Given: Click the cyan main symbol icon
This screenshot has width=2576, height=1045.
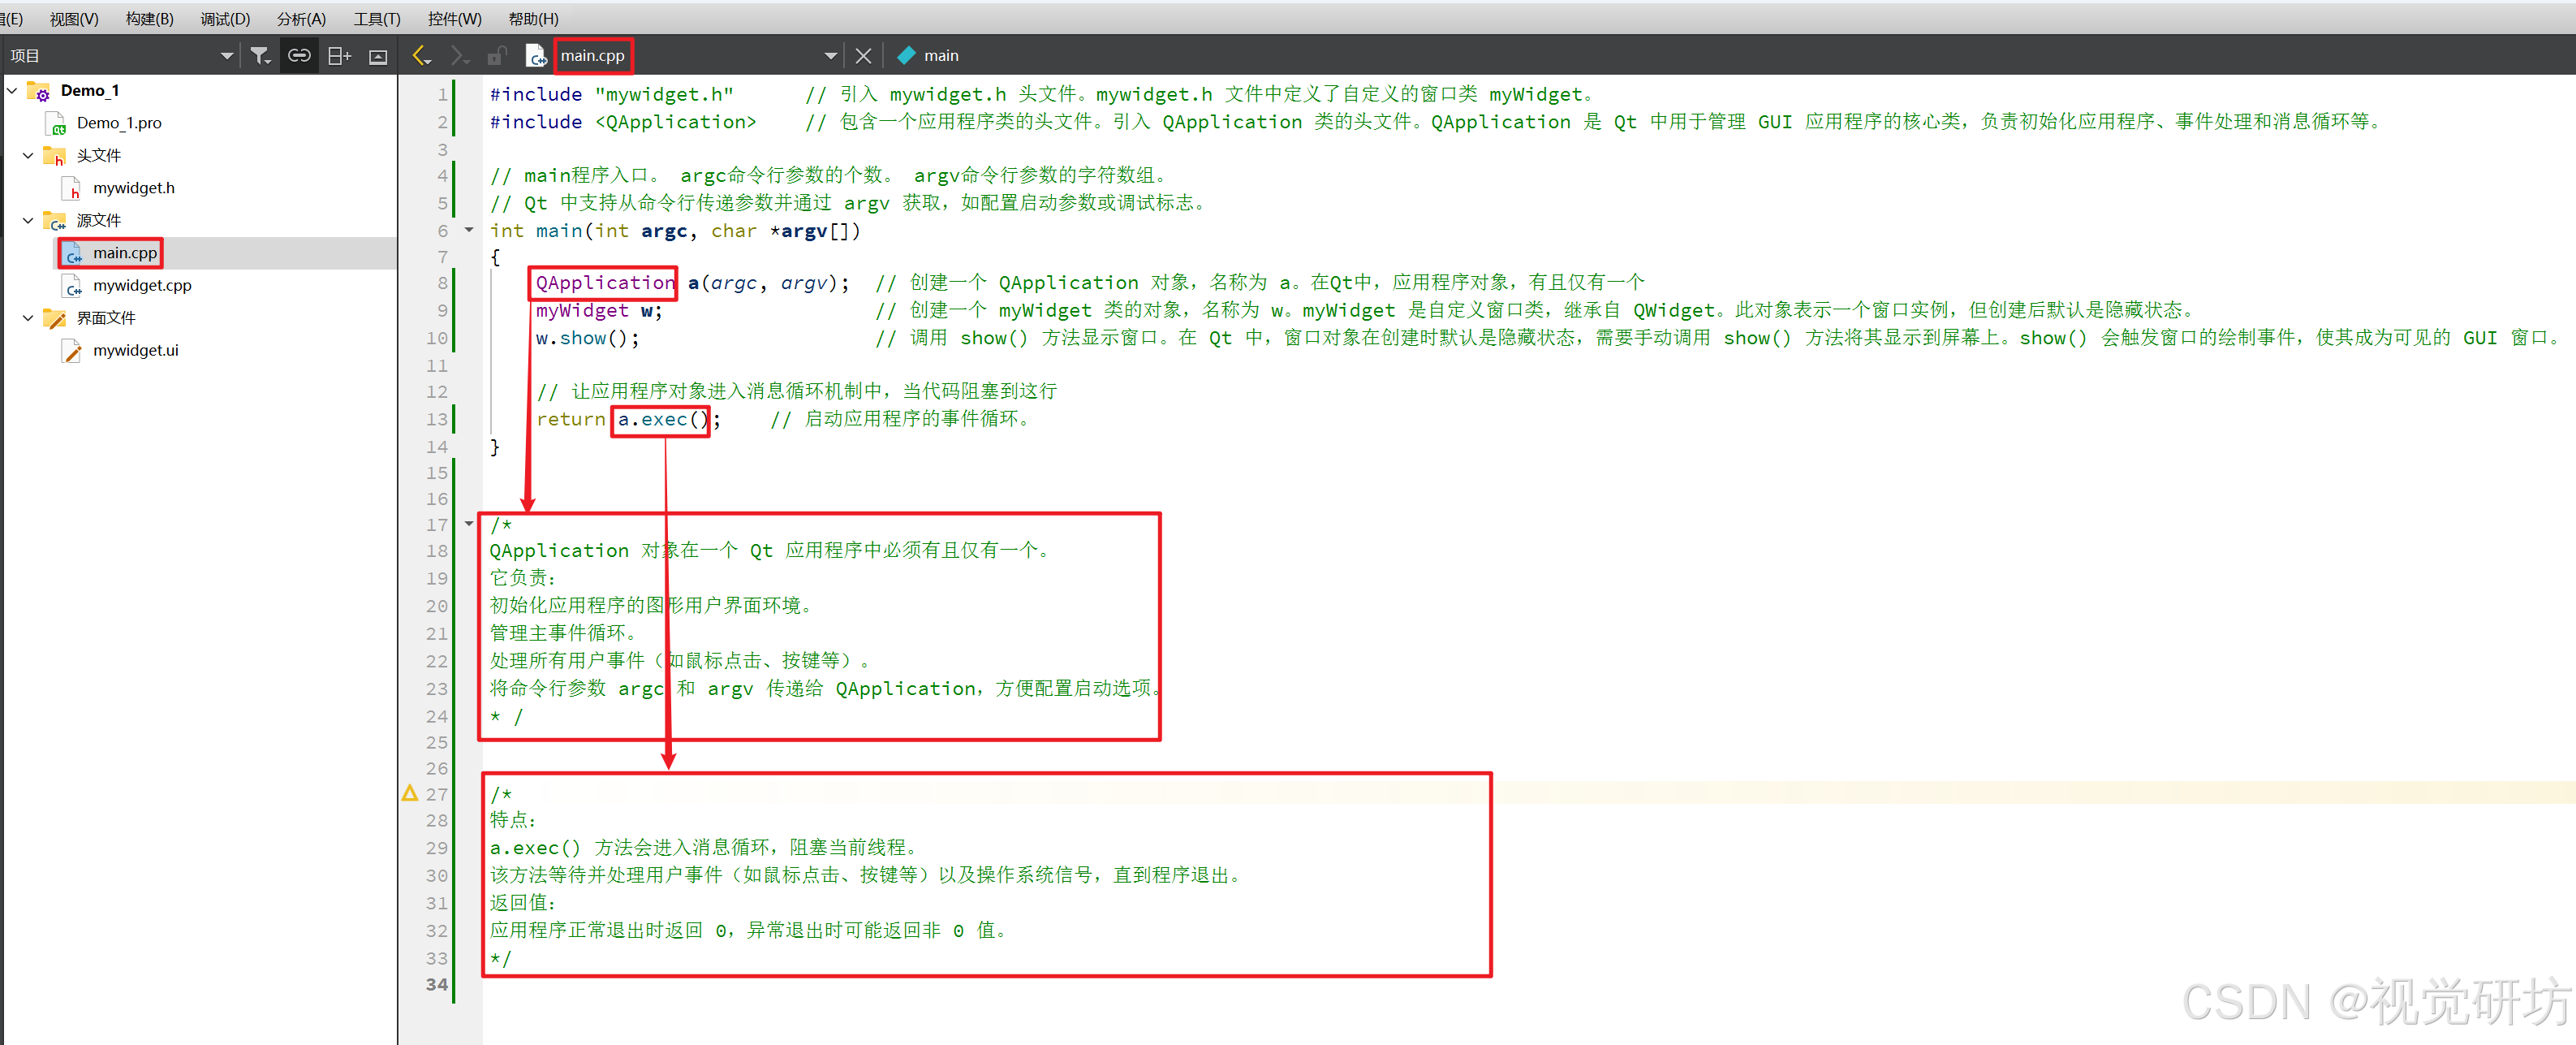Looking at the screenshot, I should 906,56.
